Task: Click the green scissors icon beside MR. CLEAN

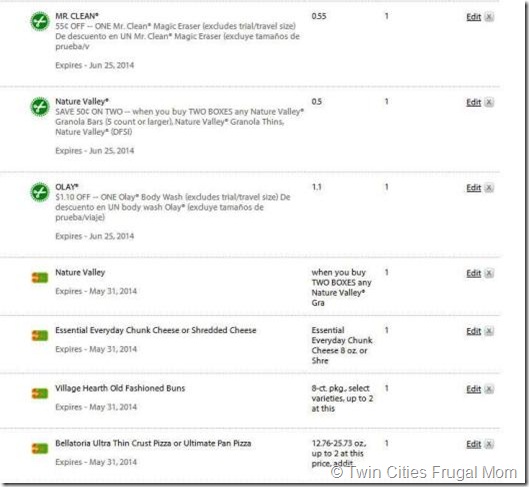Action: point(40,21)
